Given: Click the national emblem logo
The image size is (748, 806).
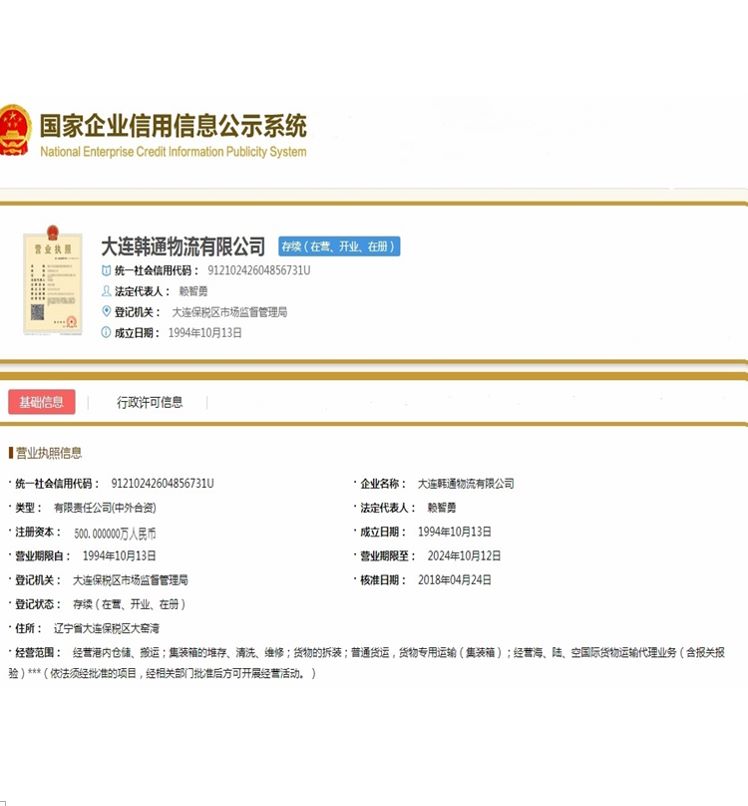Looking at the screenshot, I should (15, 130).
